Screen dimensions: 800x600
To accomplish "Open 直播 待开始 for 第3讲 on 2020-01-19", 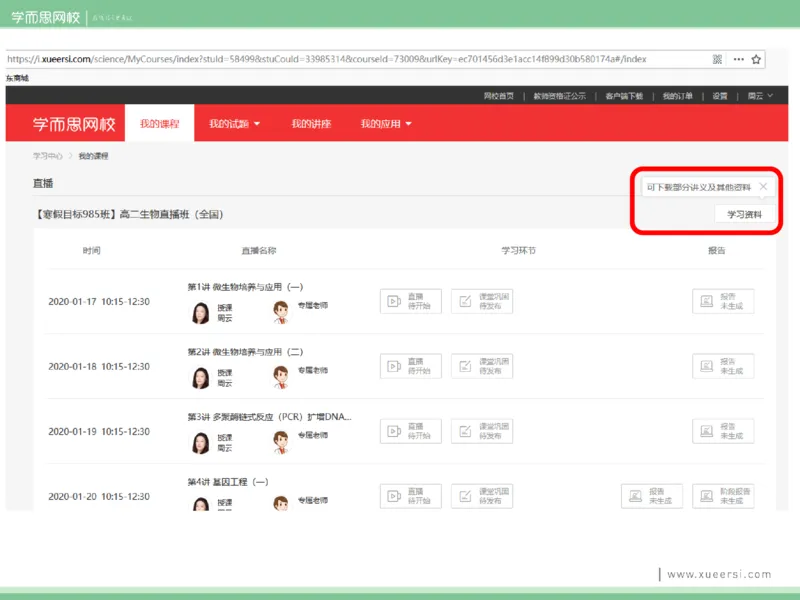I will 411,431.
